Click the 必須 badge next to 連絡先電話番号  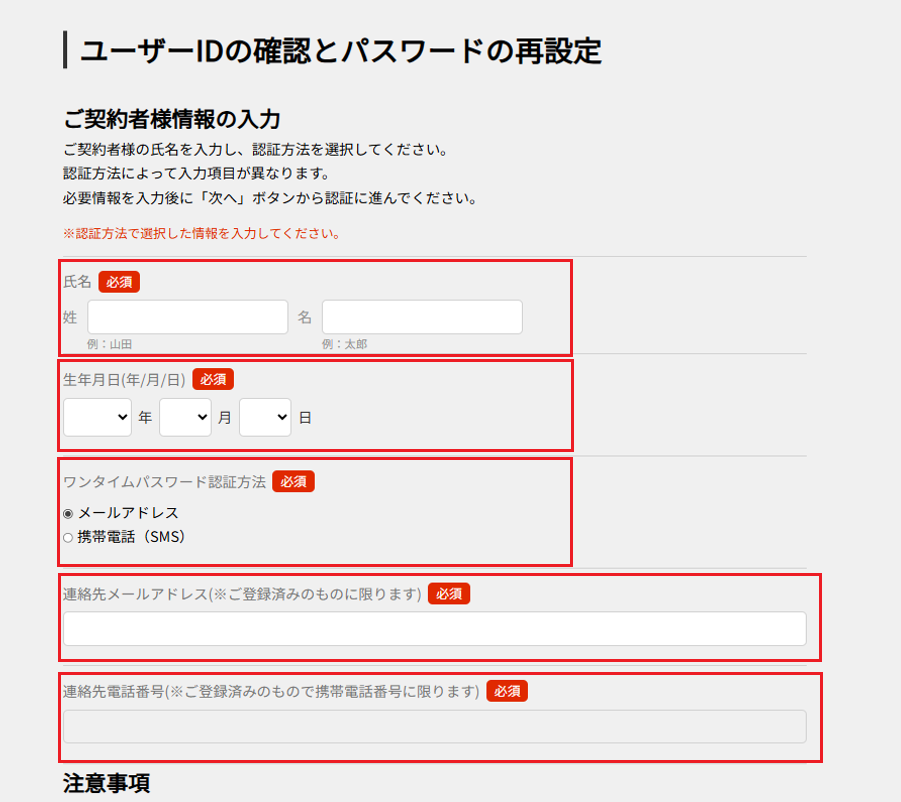coord(506,690)
